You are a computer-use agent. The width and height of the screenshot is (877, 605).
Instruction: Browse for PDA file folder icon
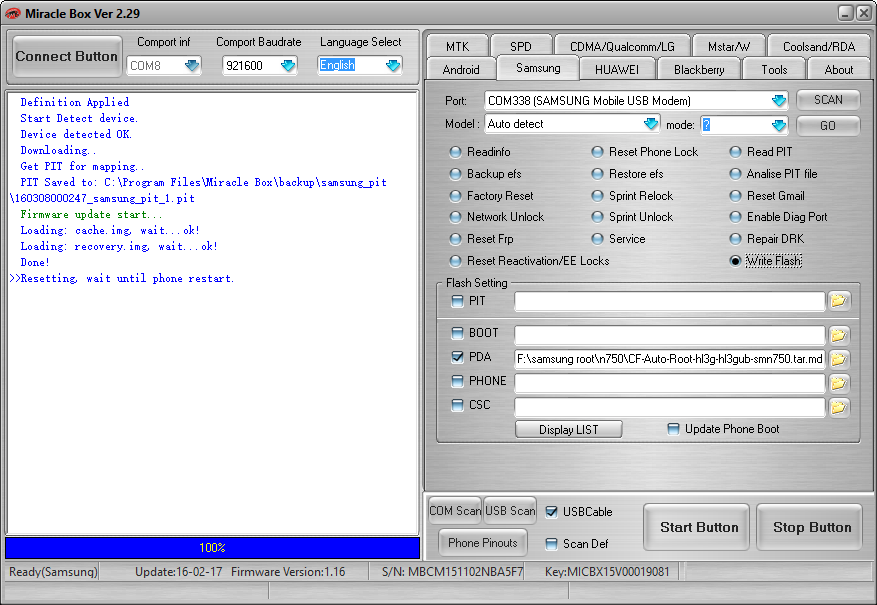click(838, 359)
